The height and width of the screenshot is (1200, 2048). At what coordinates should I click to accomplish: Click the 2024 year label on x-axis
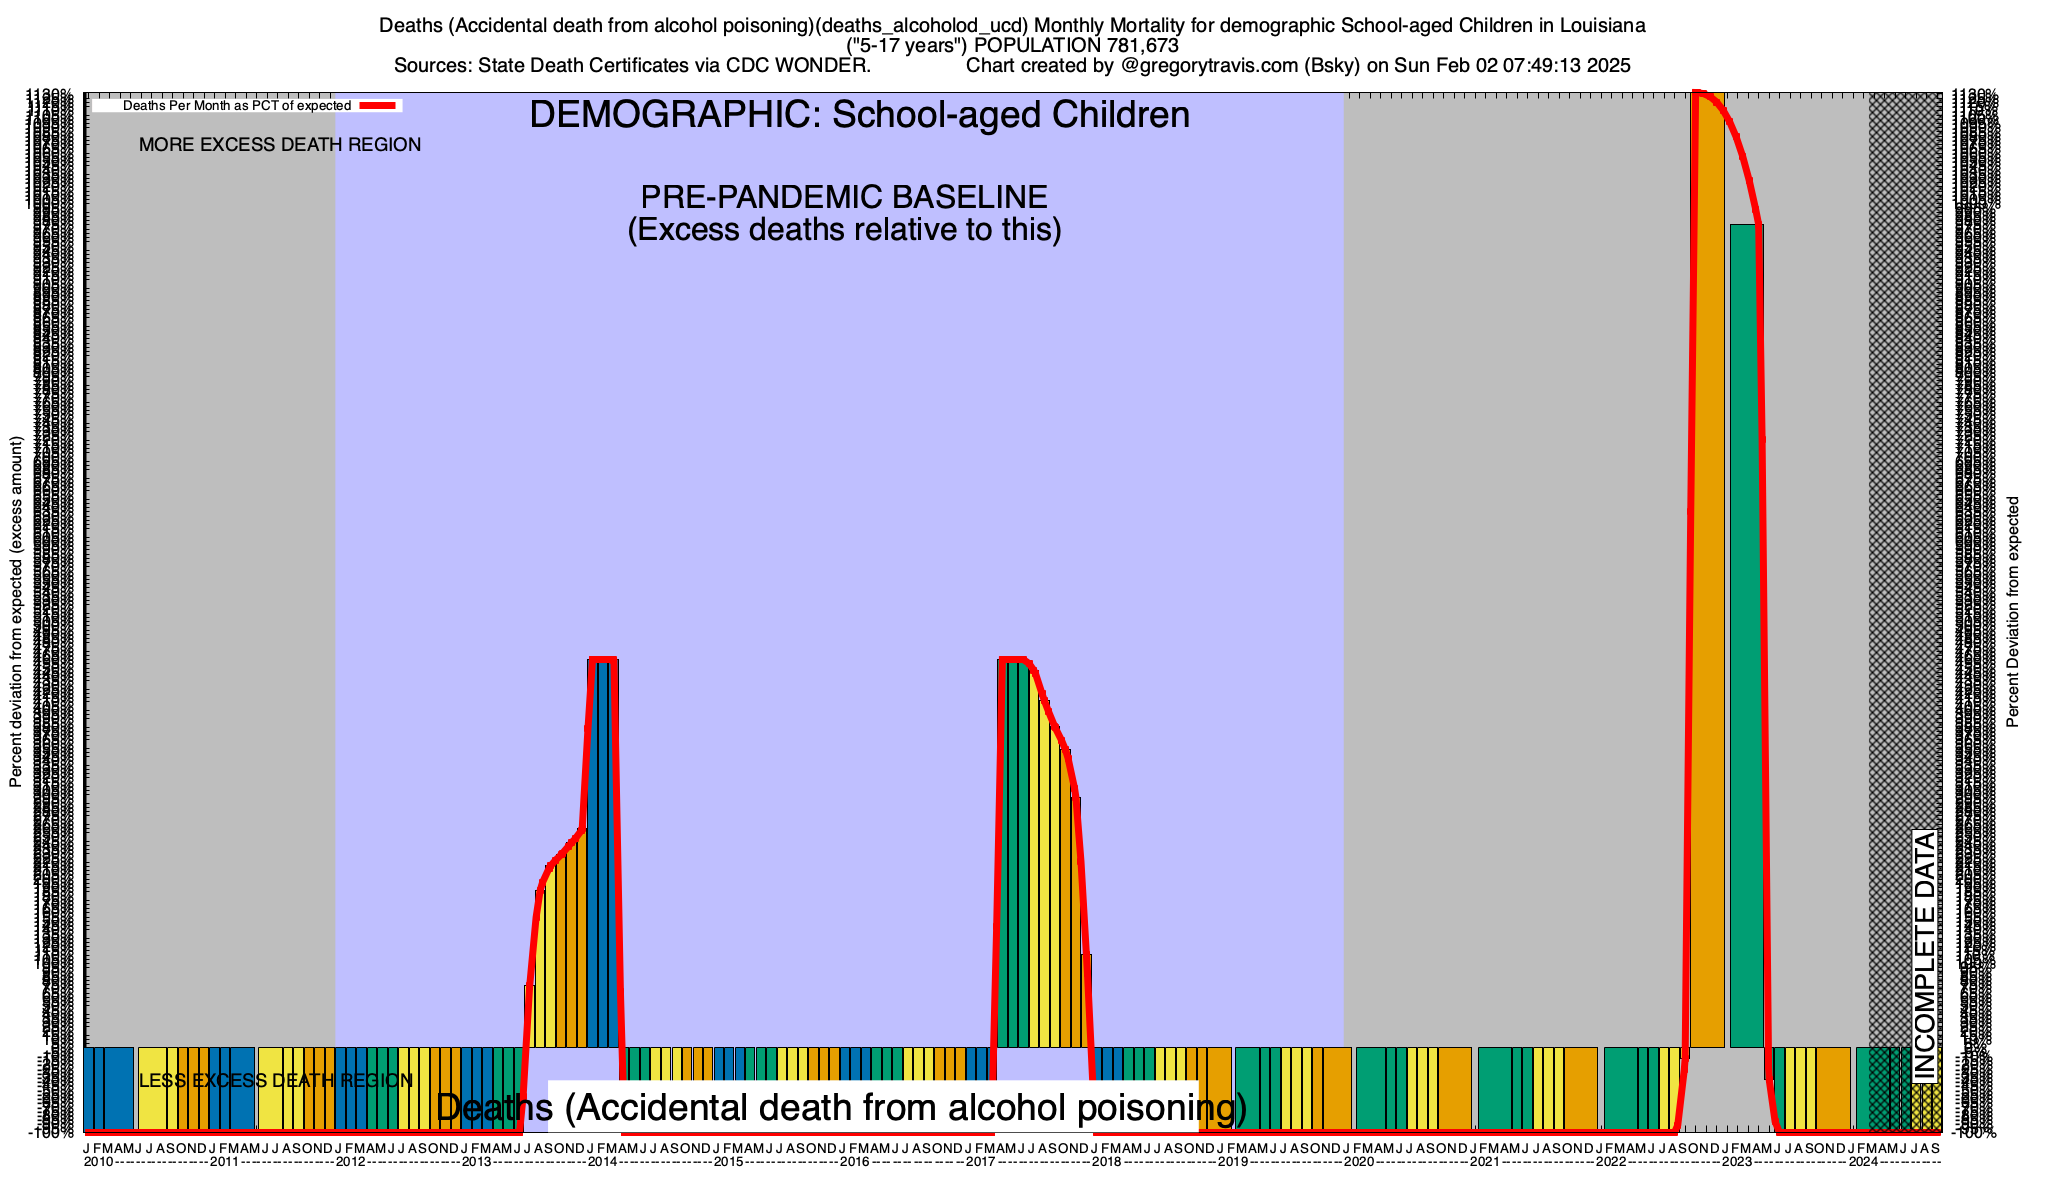tap(1862, 1162)
